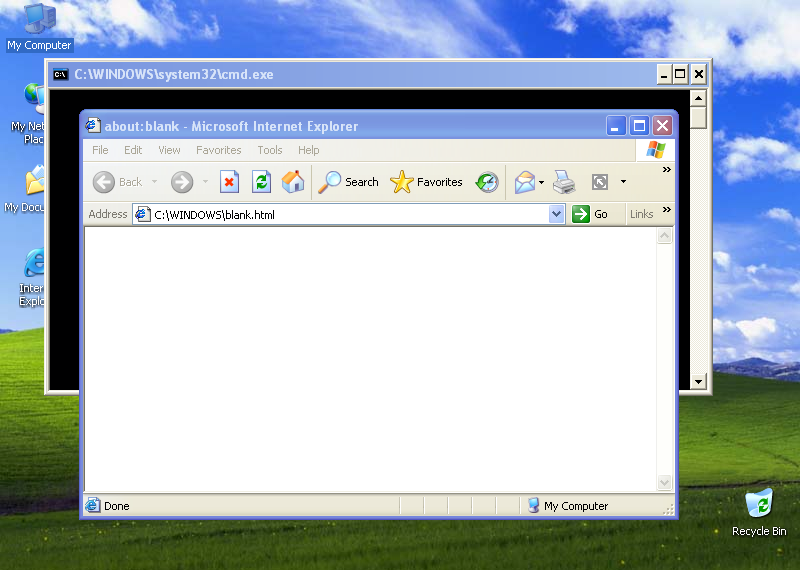Screen dimensions: 800x570
Task: Refresh the page using the green arrows icon
Action: [261, 182]
